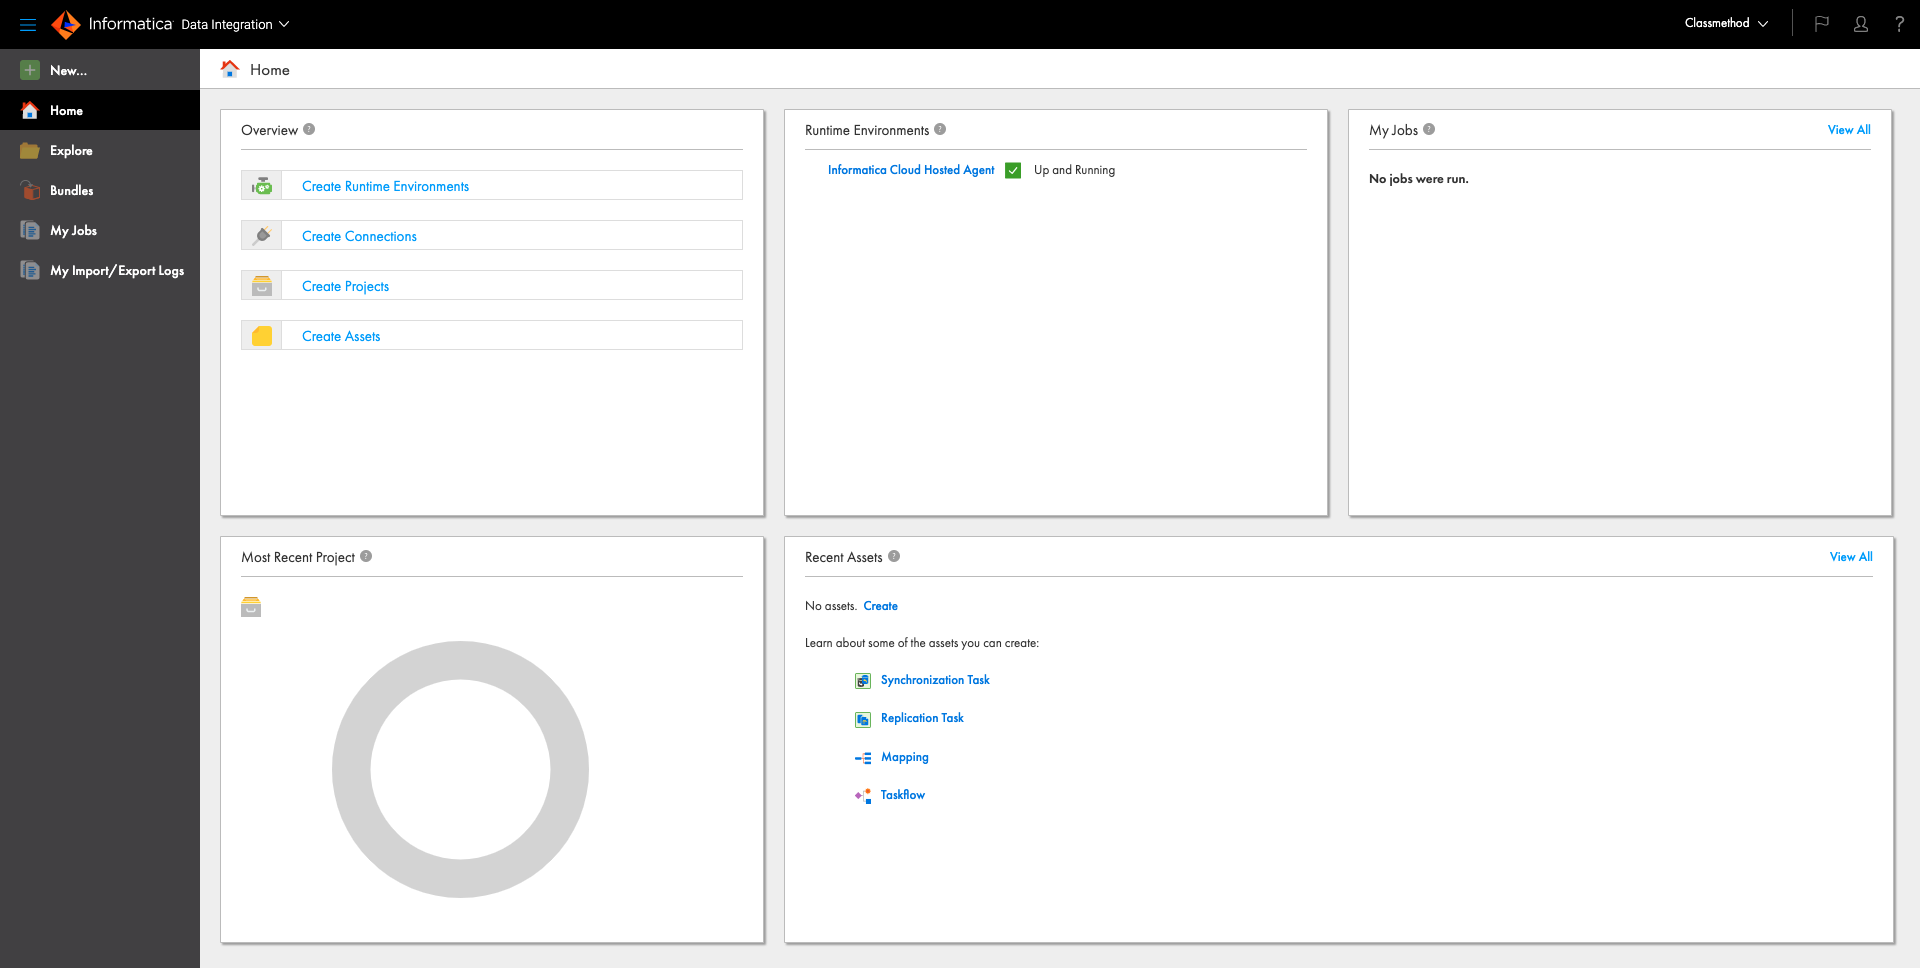The image size is (1920, 968).
Task: Select the Create Connections plug icon
Action: (x=261, y=235)
